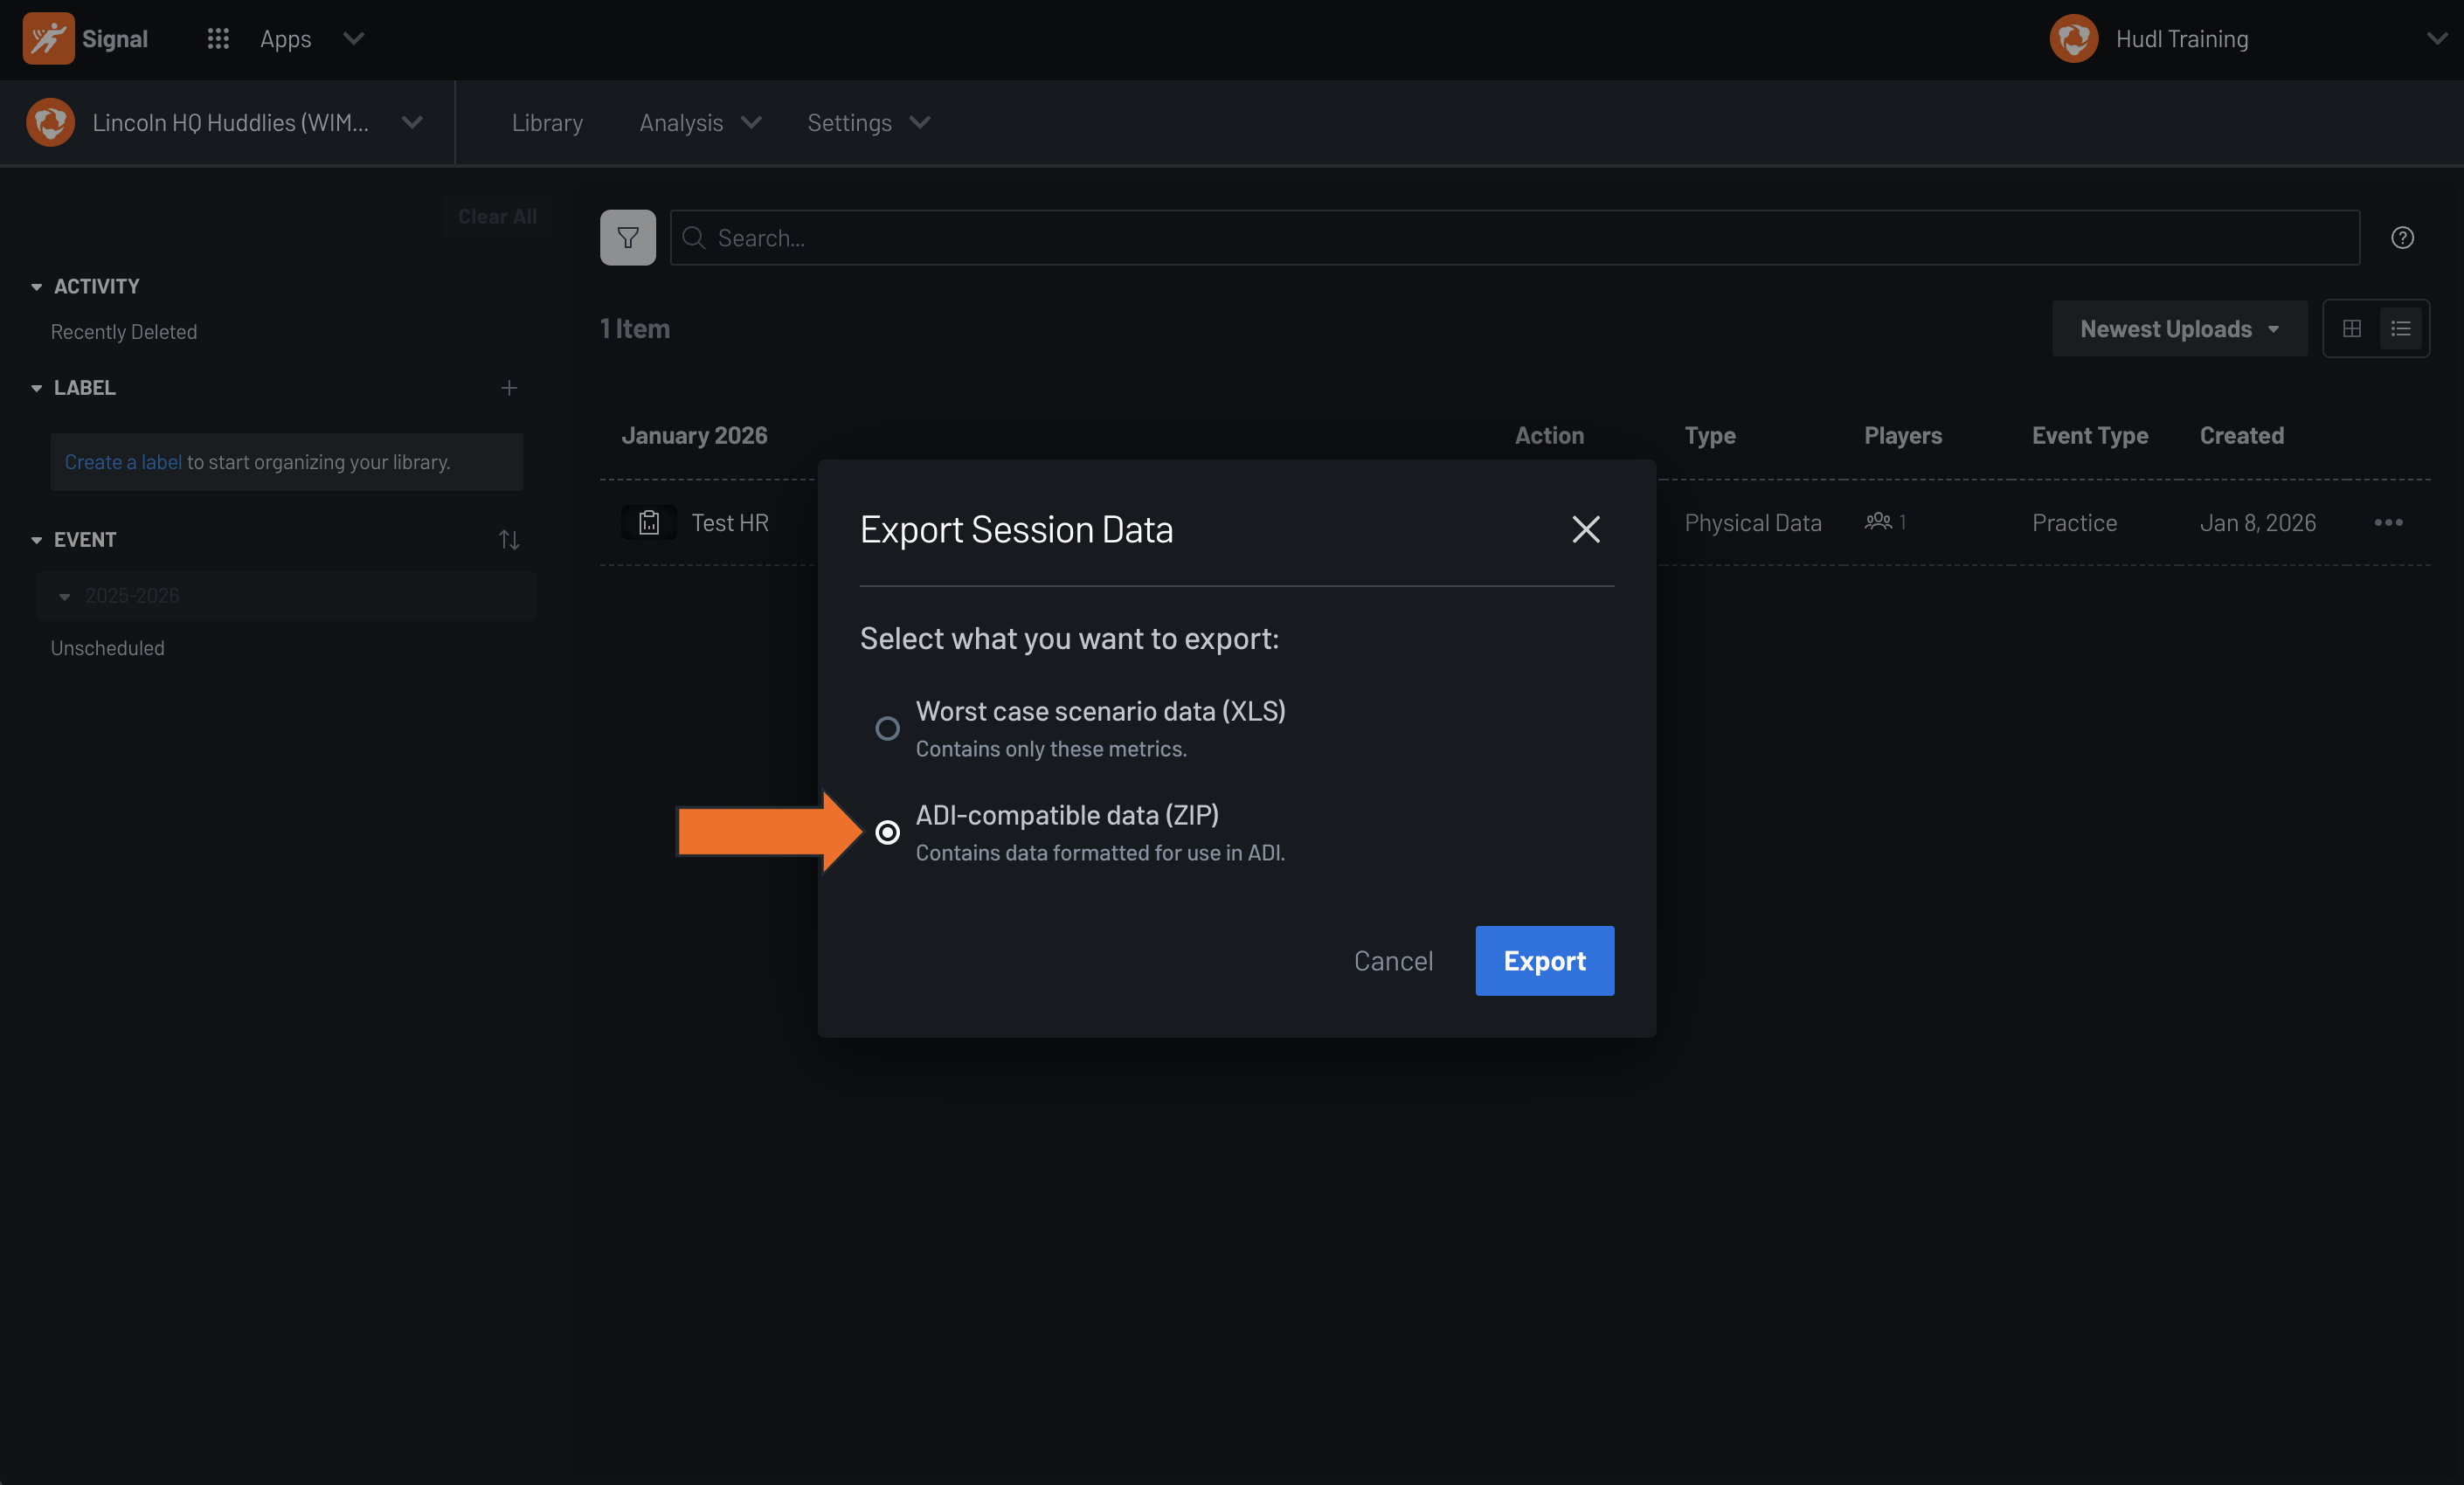Collapse the ACTIVITY section

click(36, 286)
